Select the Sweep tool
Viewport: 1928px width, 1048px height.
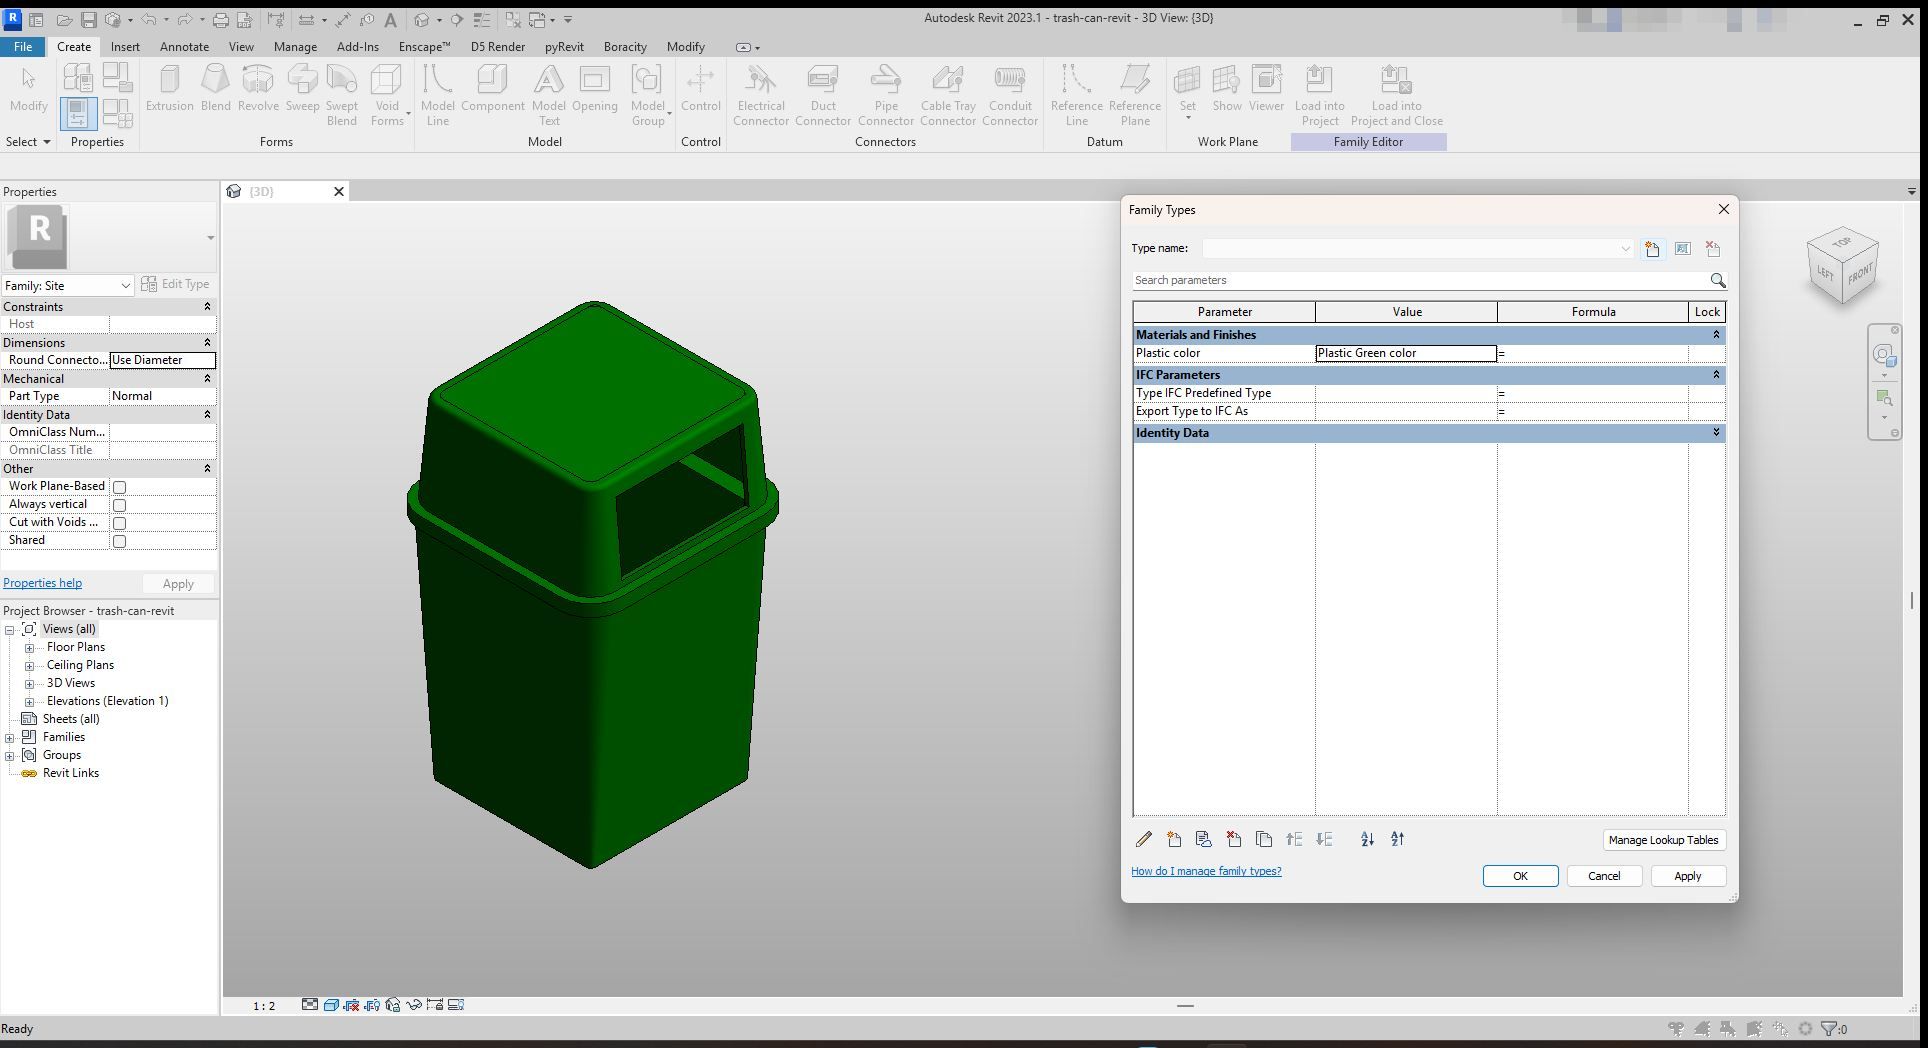click(302, 88)
